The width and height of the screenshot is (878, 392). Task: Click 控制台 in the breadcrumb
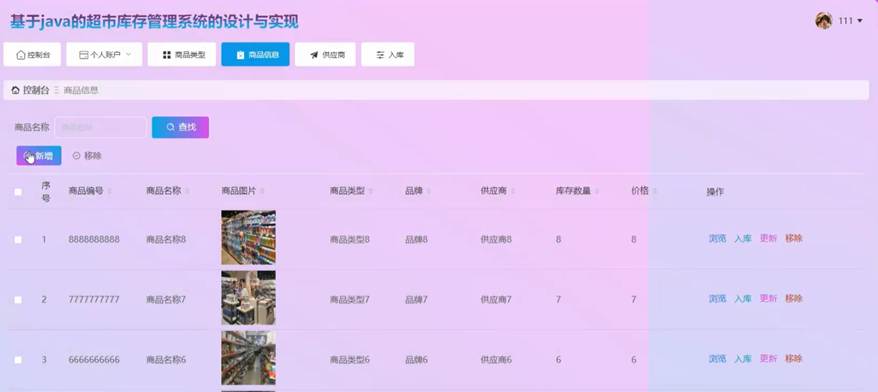click(x=36, y=90)
